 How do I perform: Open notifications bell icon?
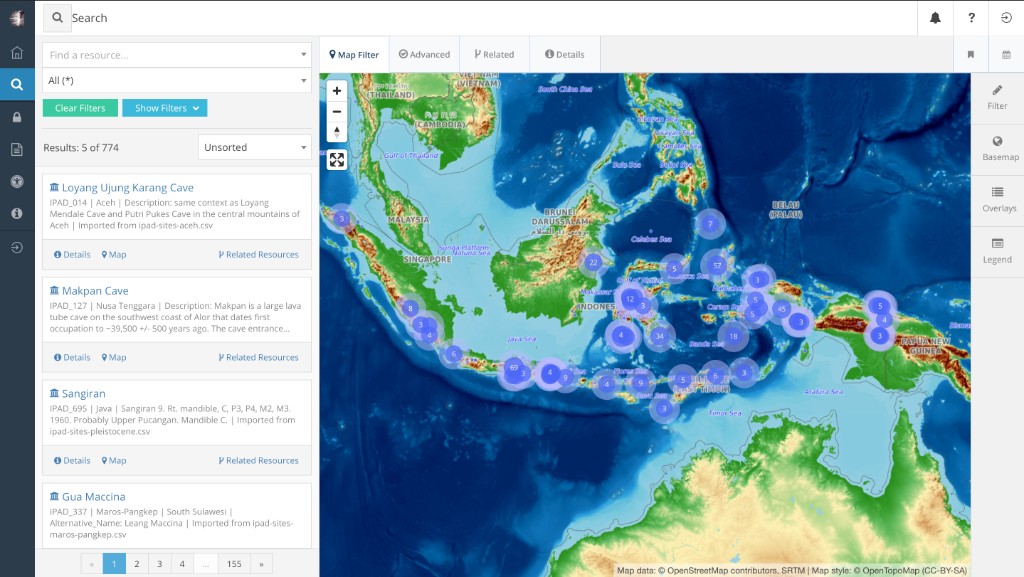coord(935,18)
